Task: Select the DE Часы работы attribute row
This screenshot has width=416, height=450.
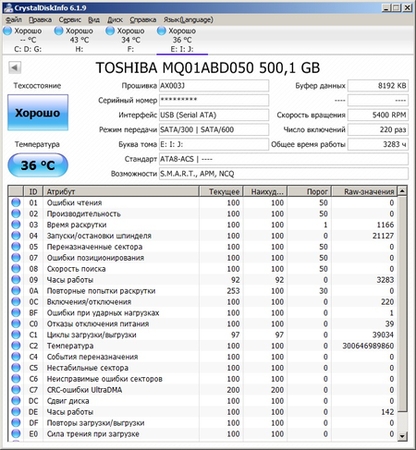Action: 203,412
